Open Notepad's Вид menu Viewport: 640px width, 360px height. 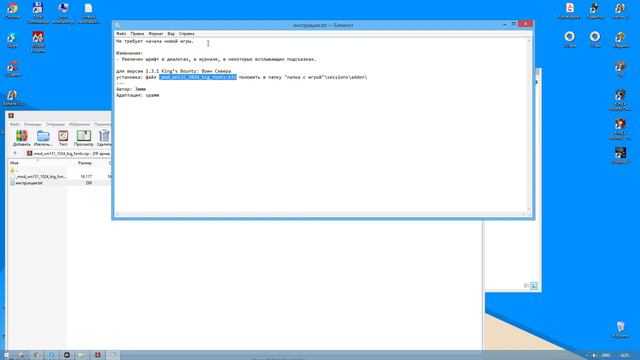coord(171,33)
